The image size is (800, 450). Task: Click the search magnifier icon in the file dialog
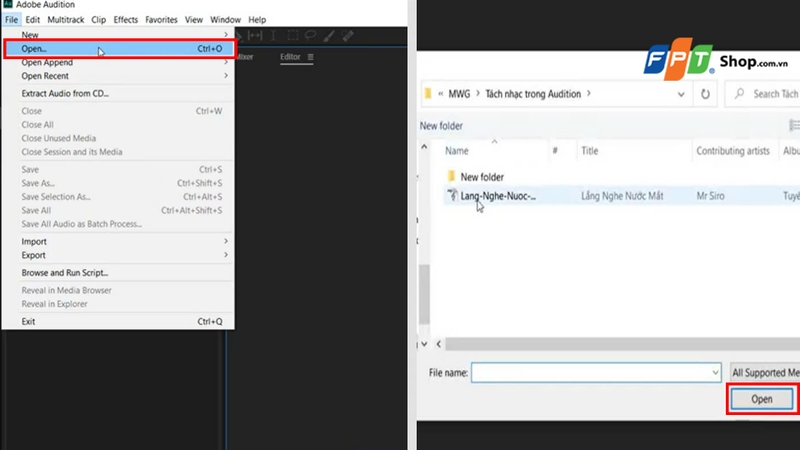pyautogui.click(x=739, y=93)
